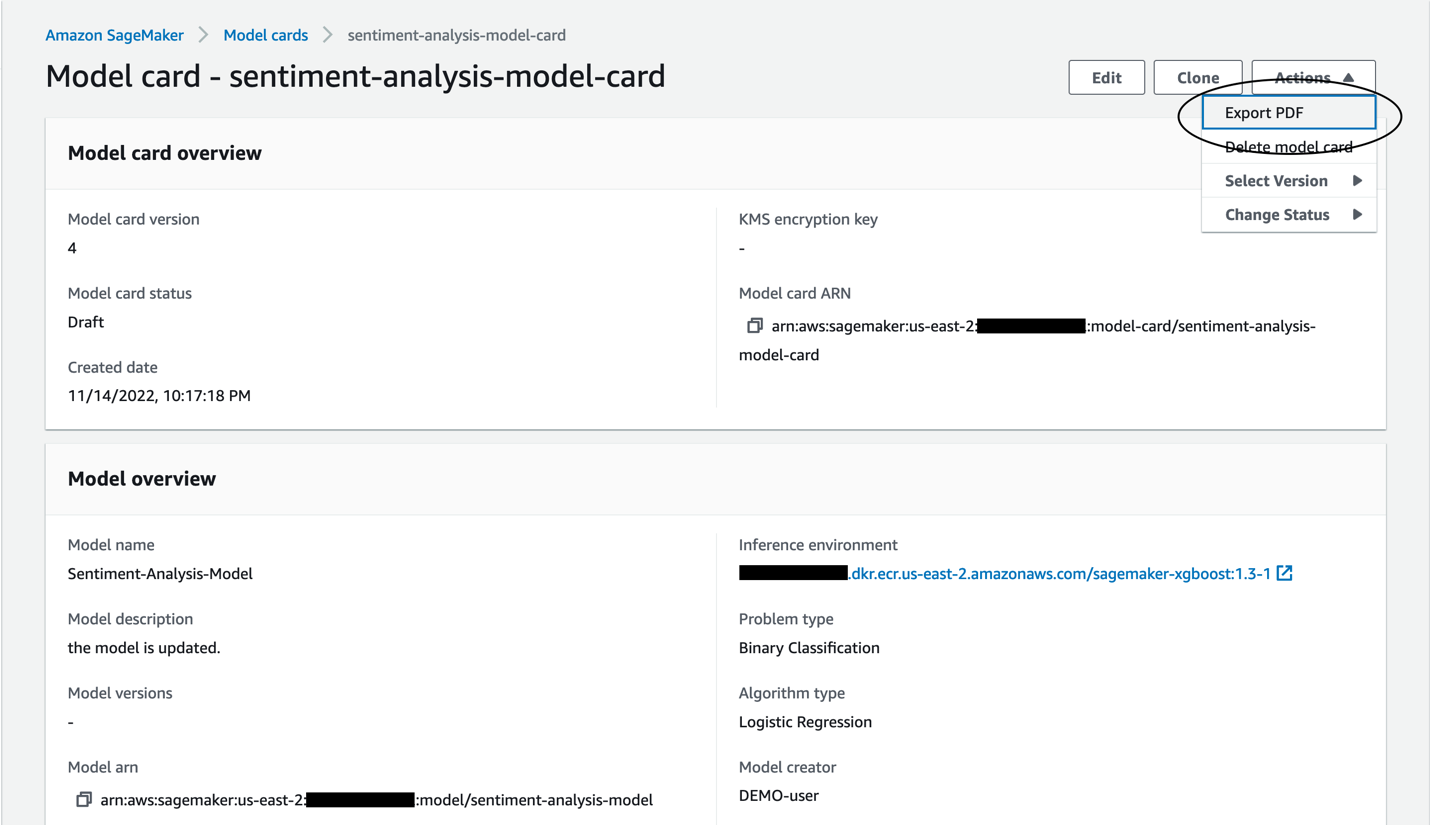
Task: Click the breadcrumb chevron after Amazon SageMaker
Action: pyautogui.click(x=204, y=35)
